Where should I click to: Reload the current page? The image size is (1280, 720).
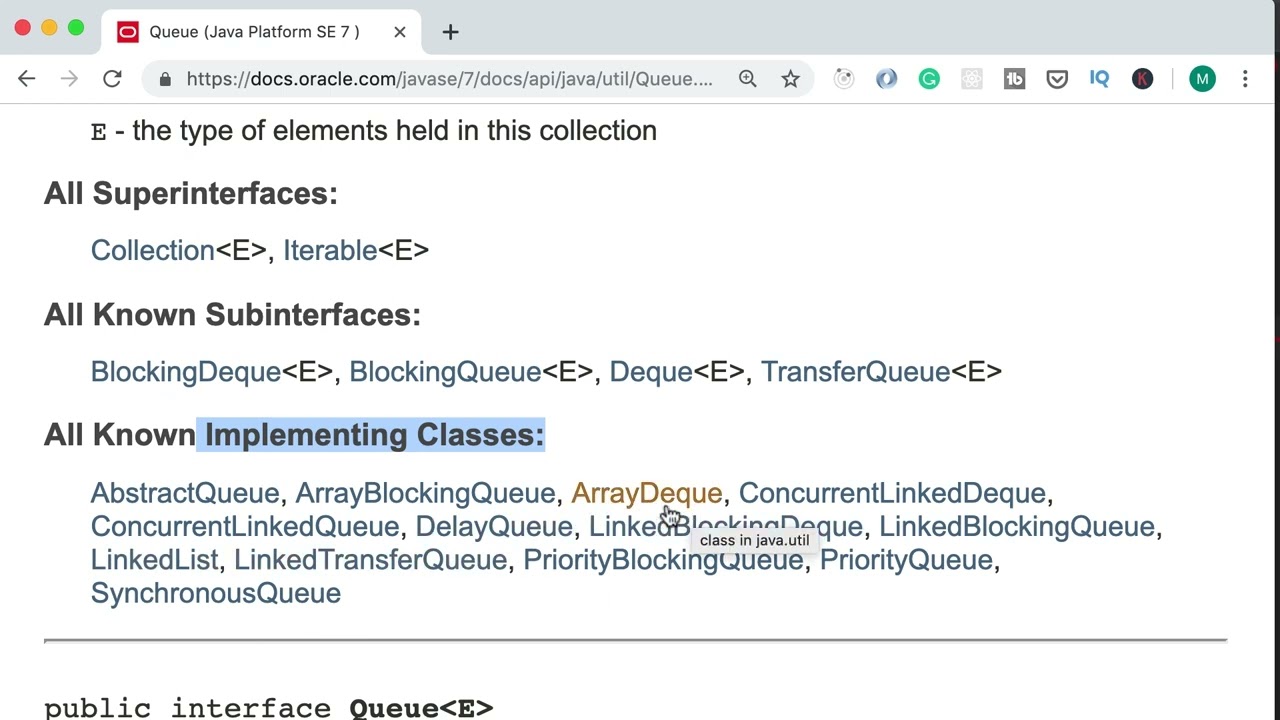(112, 79)
